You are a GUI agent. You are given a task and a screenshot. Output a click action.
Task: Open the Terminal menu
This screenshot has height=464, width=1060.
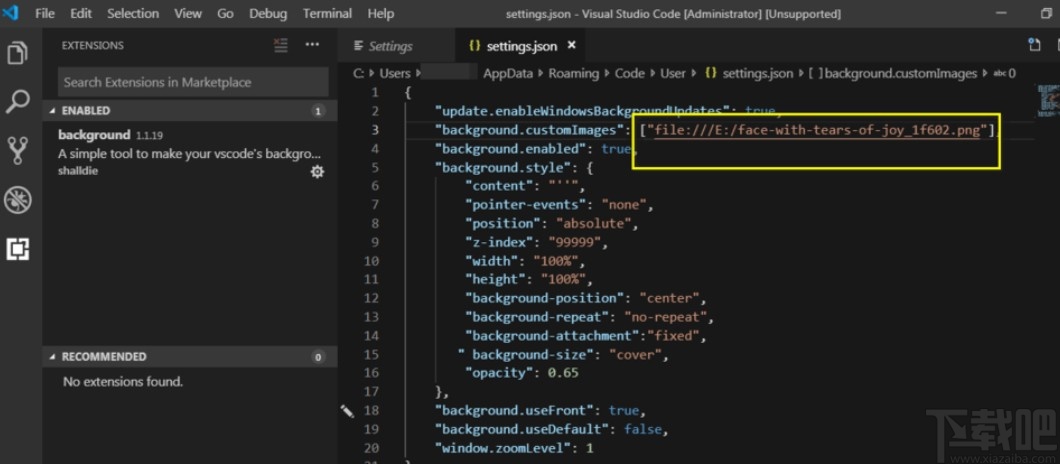[x=327, y=14]
